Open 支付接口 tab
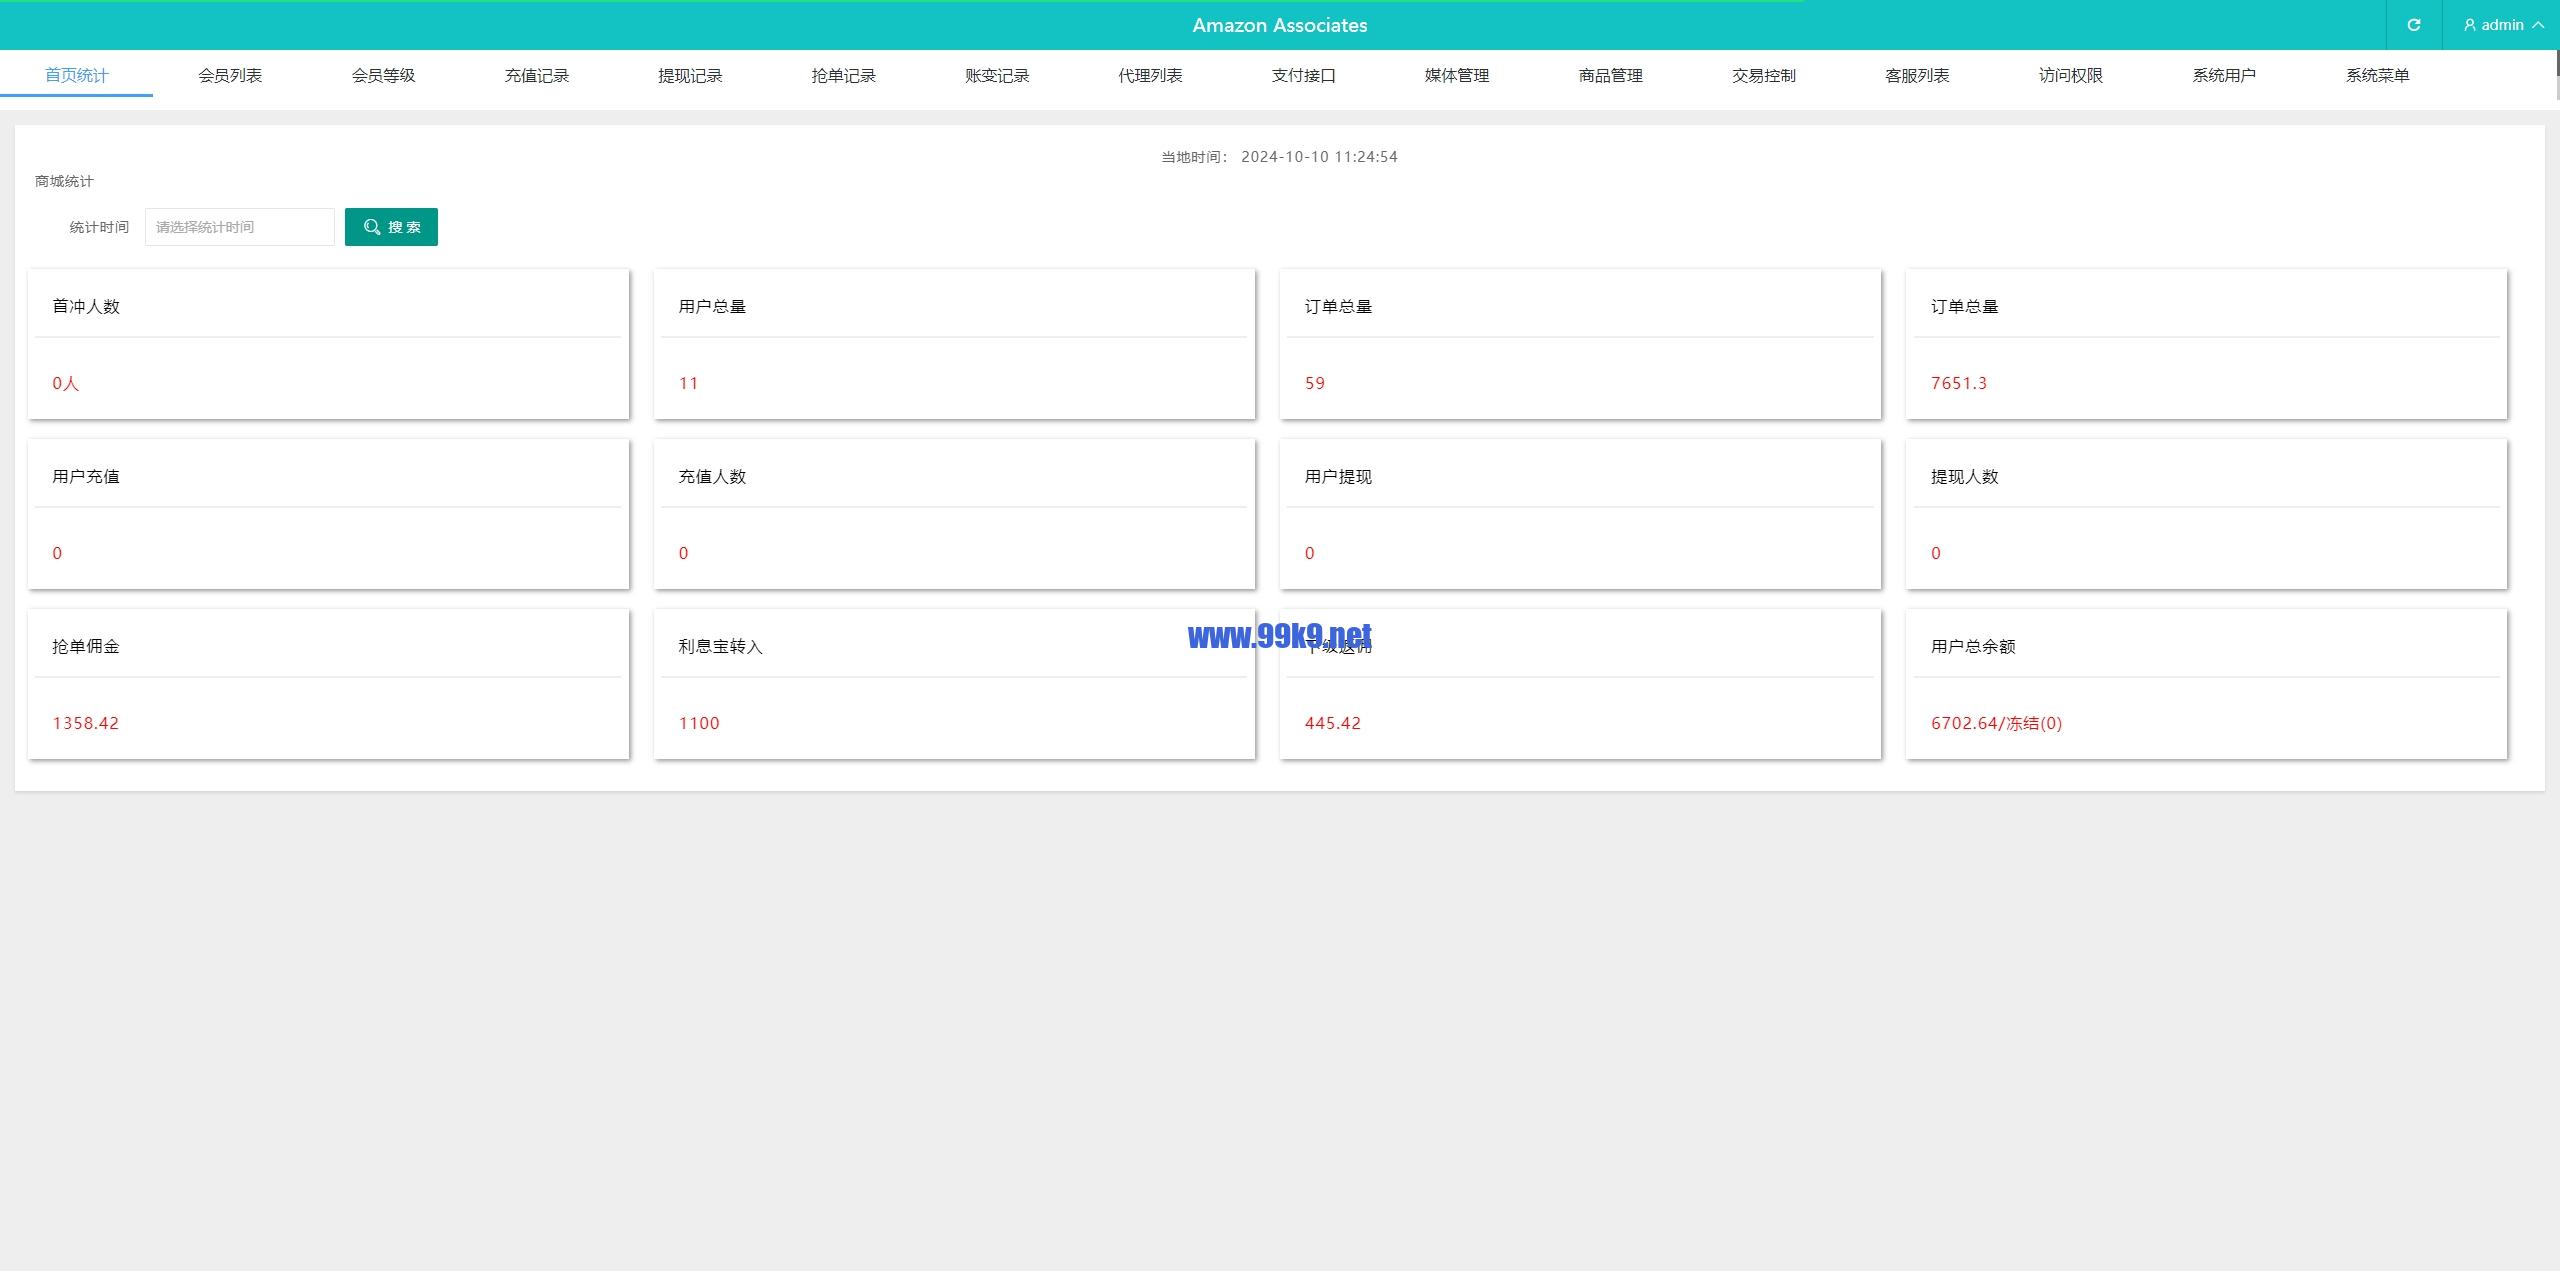The width and height of the screenshot is (2560, 1271). [x=1304, y=75]
